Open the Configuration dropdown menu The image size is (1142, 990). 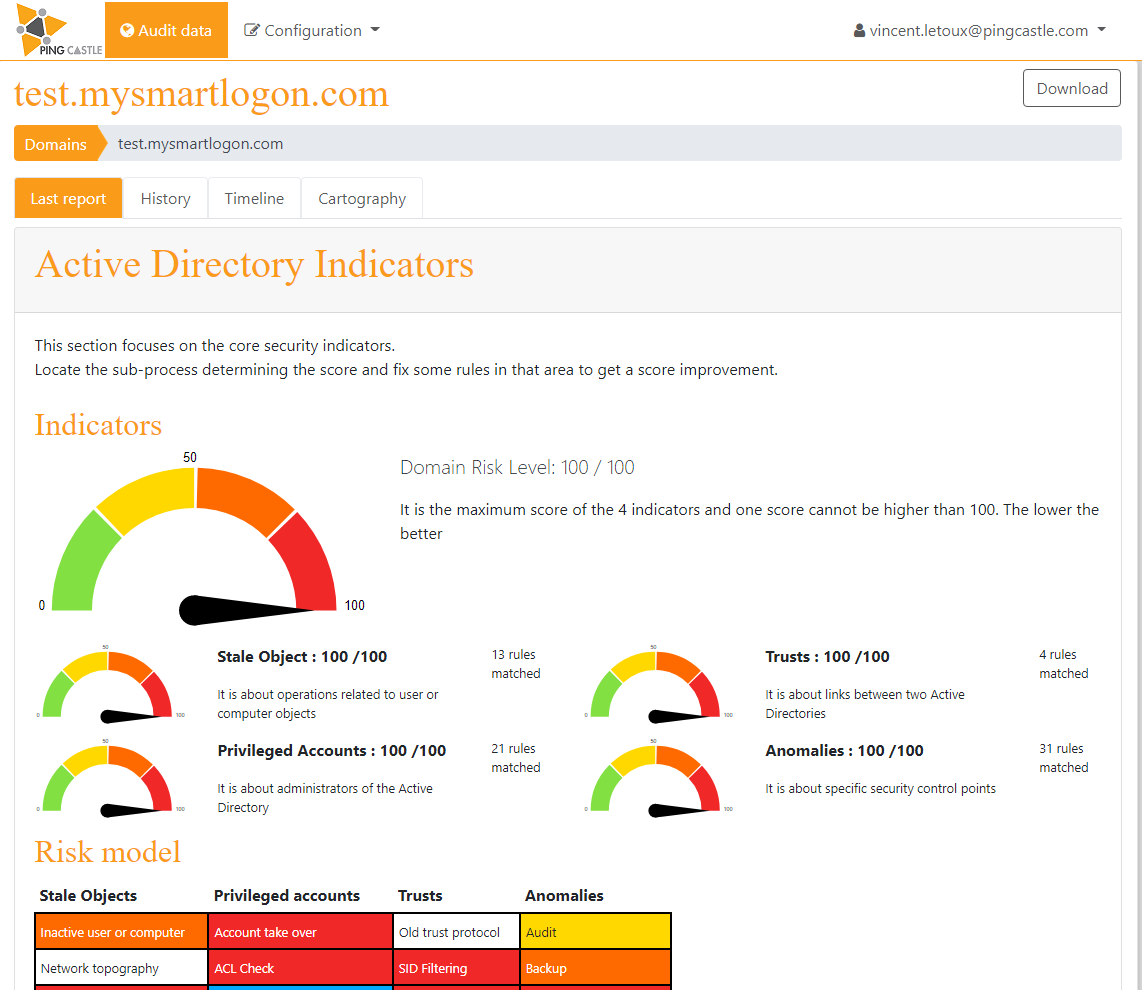coord(312,30)
